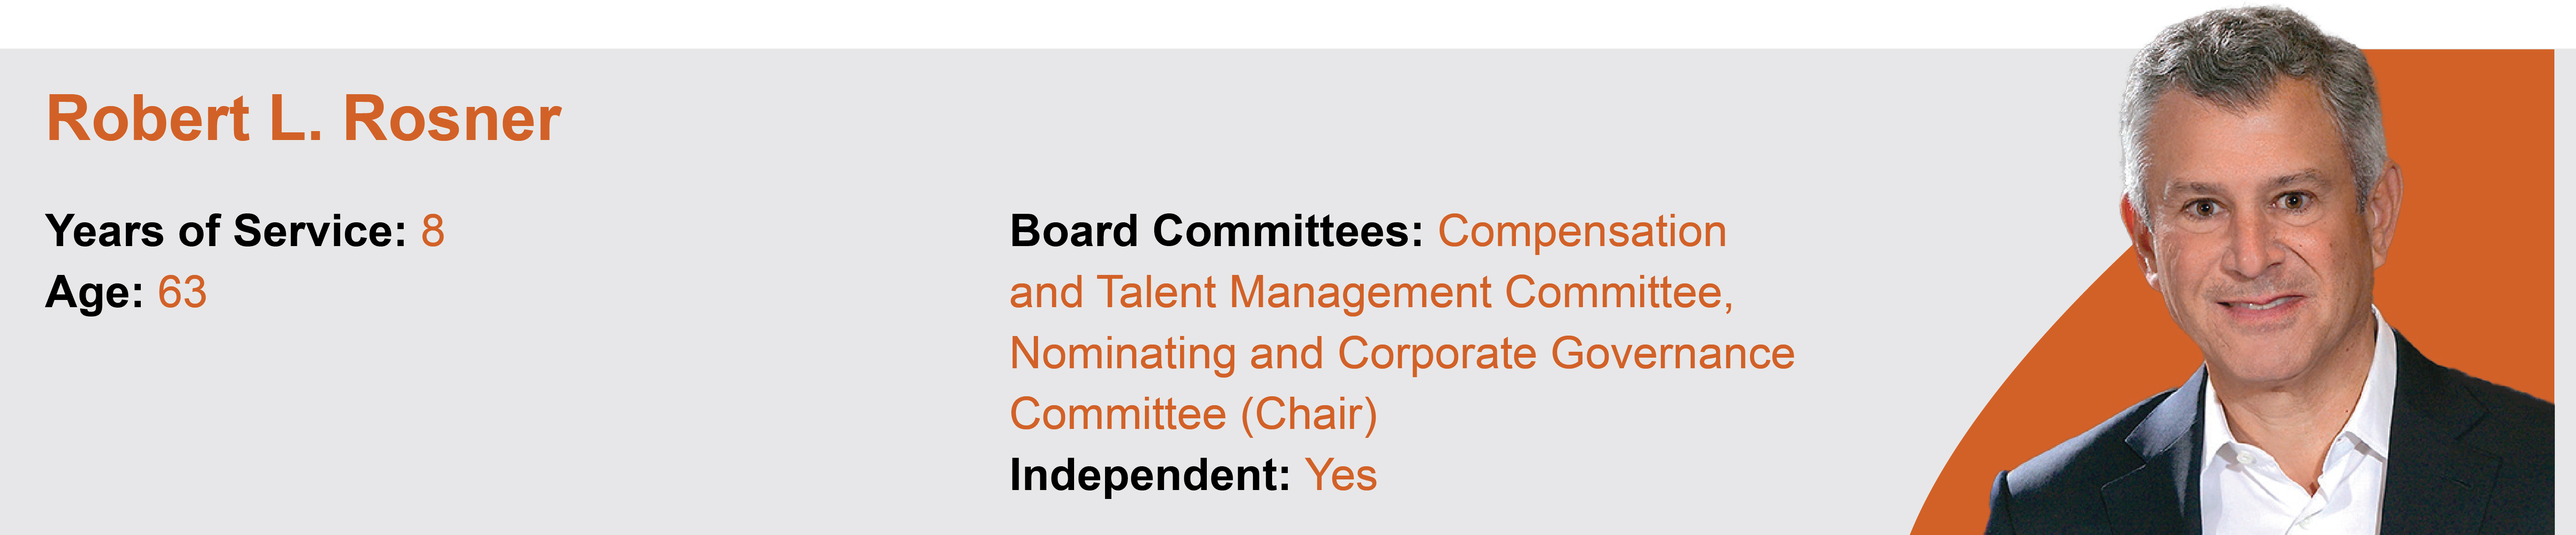This screenshot has width=2576, height=535.
Task: Select the word "Governance"
Action: [1672, 353]
